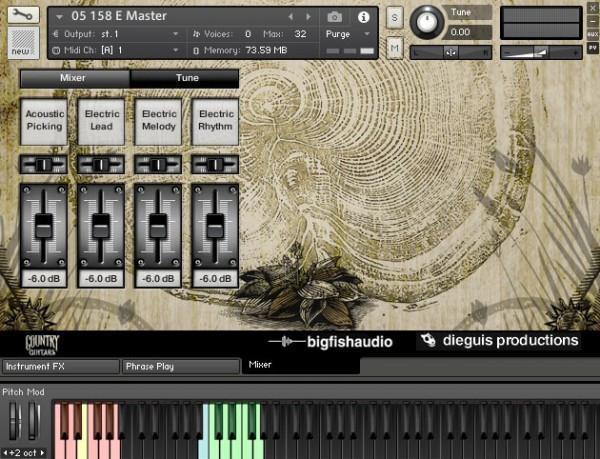
Task: Mute the instrument with M button
Action: coord(394,48)
